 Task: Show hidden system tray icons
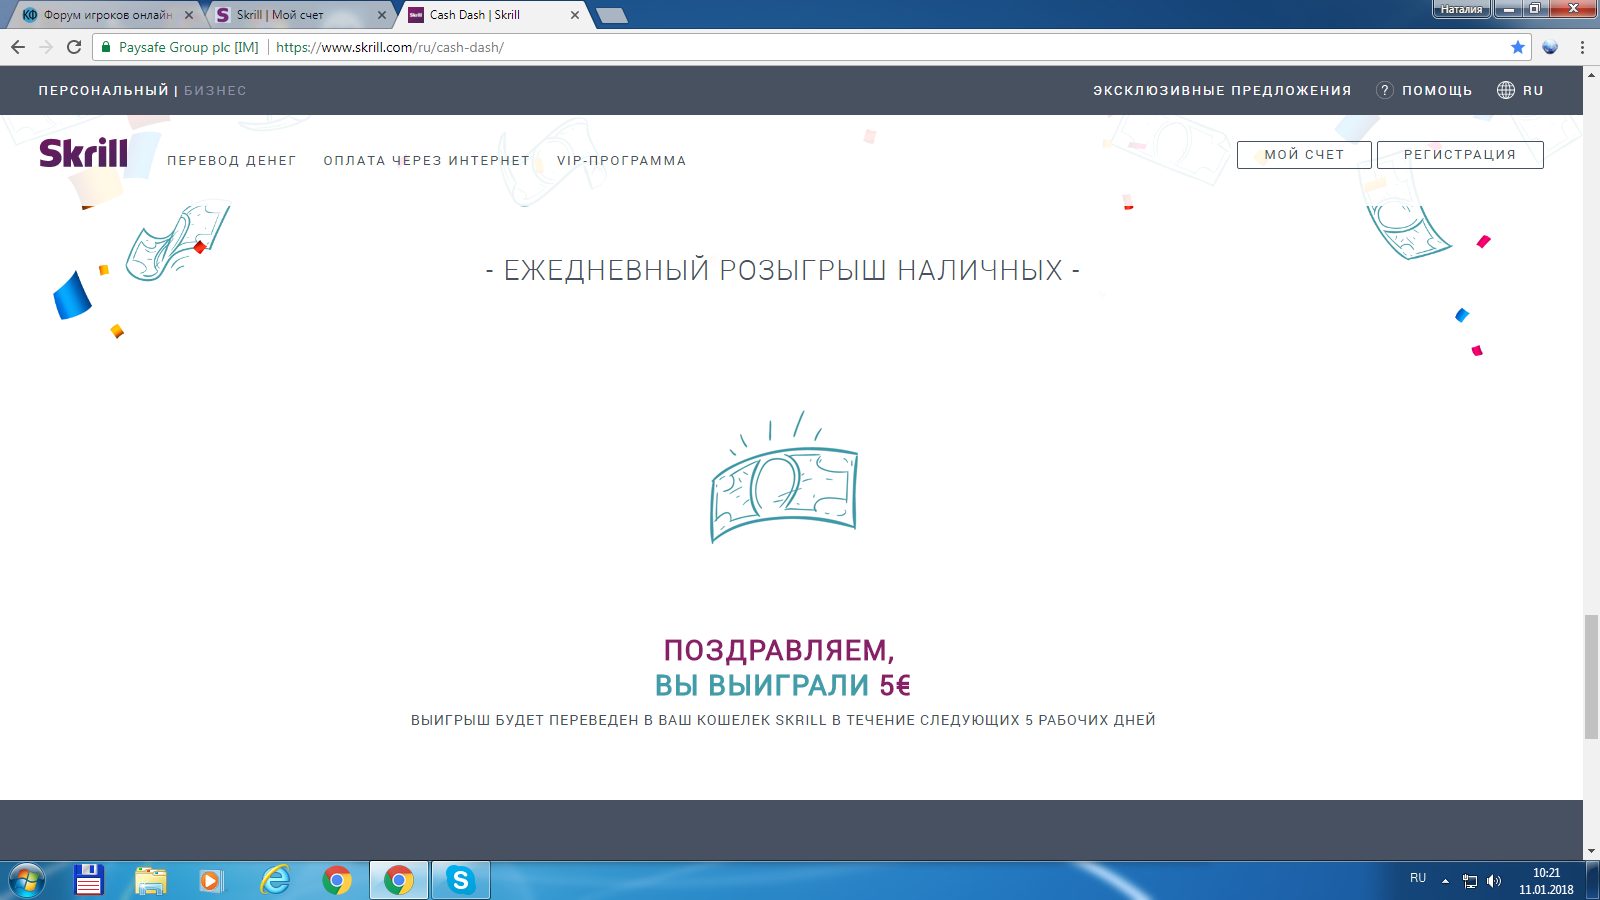1445,881
